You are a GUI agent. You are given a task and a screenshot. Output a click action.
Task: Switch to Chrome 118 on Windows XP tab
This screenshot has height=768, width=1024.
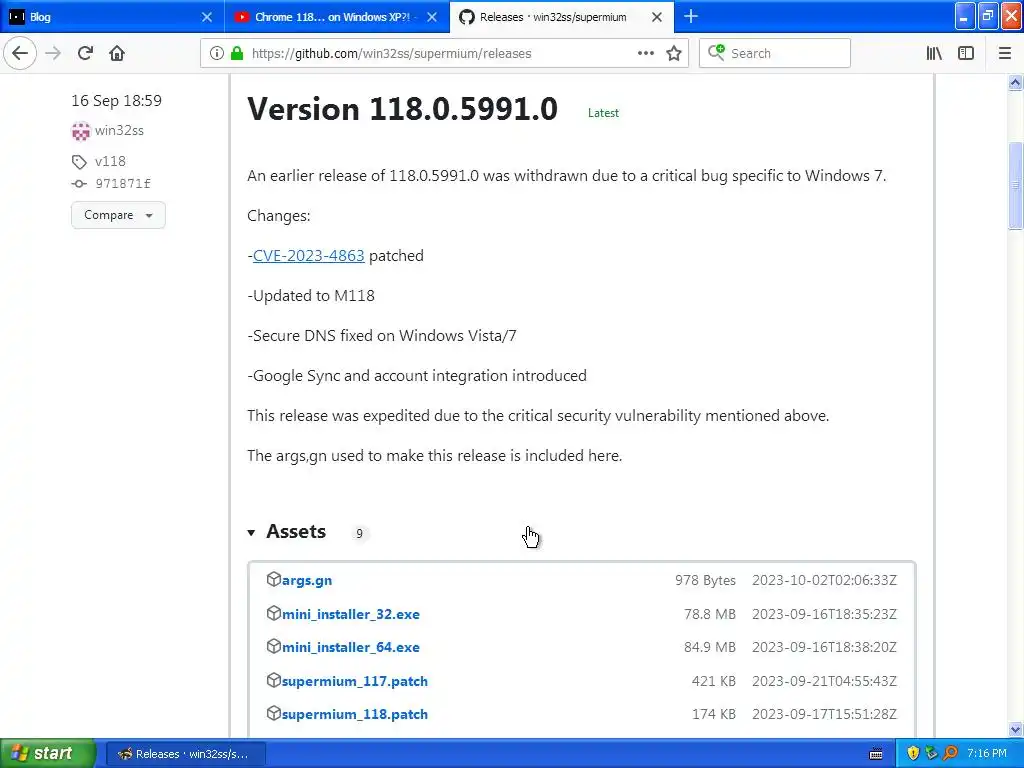(337, 17)
